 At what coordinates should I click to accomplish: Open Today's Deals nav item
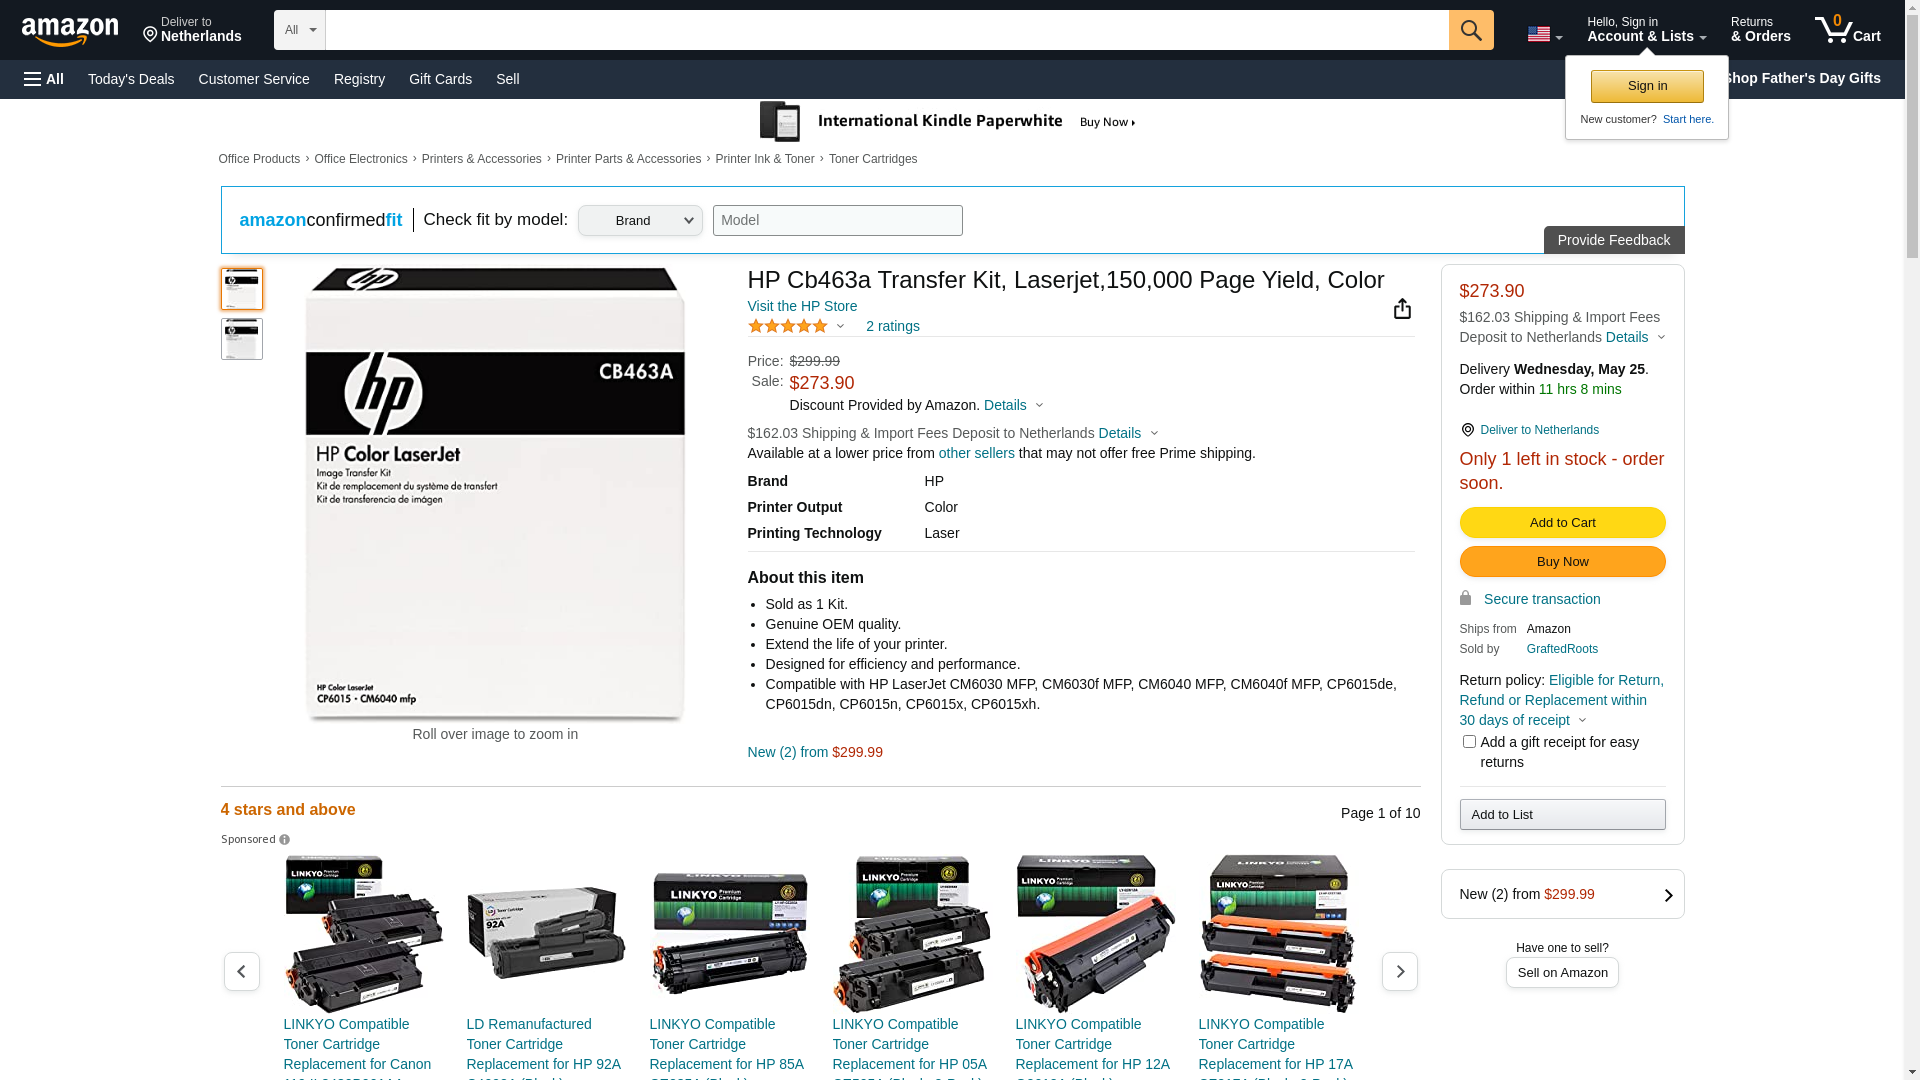click(x=131, y=79)
